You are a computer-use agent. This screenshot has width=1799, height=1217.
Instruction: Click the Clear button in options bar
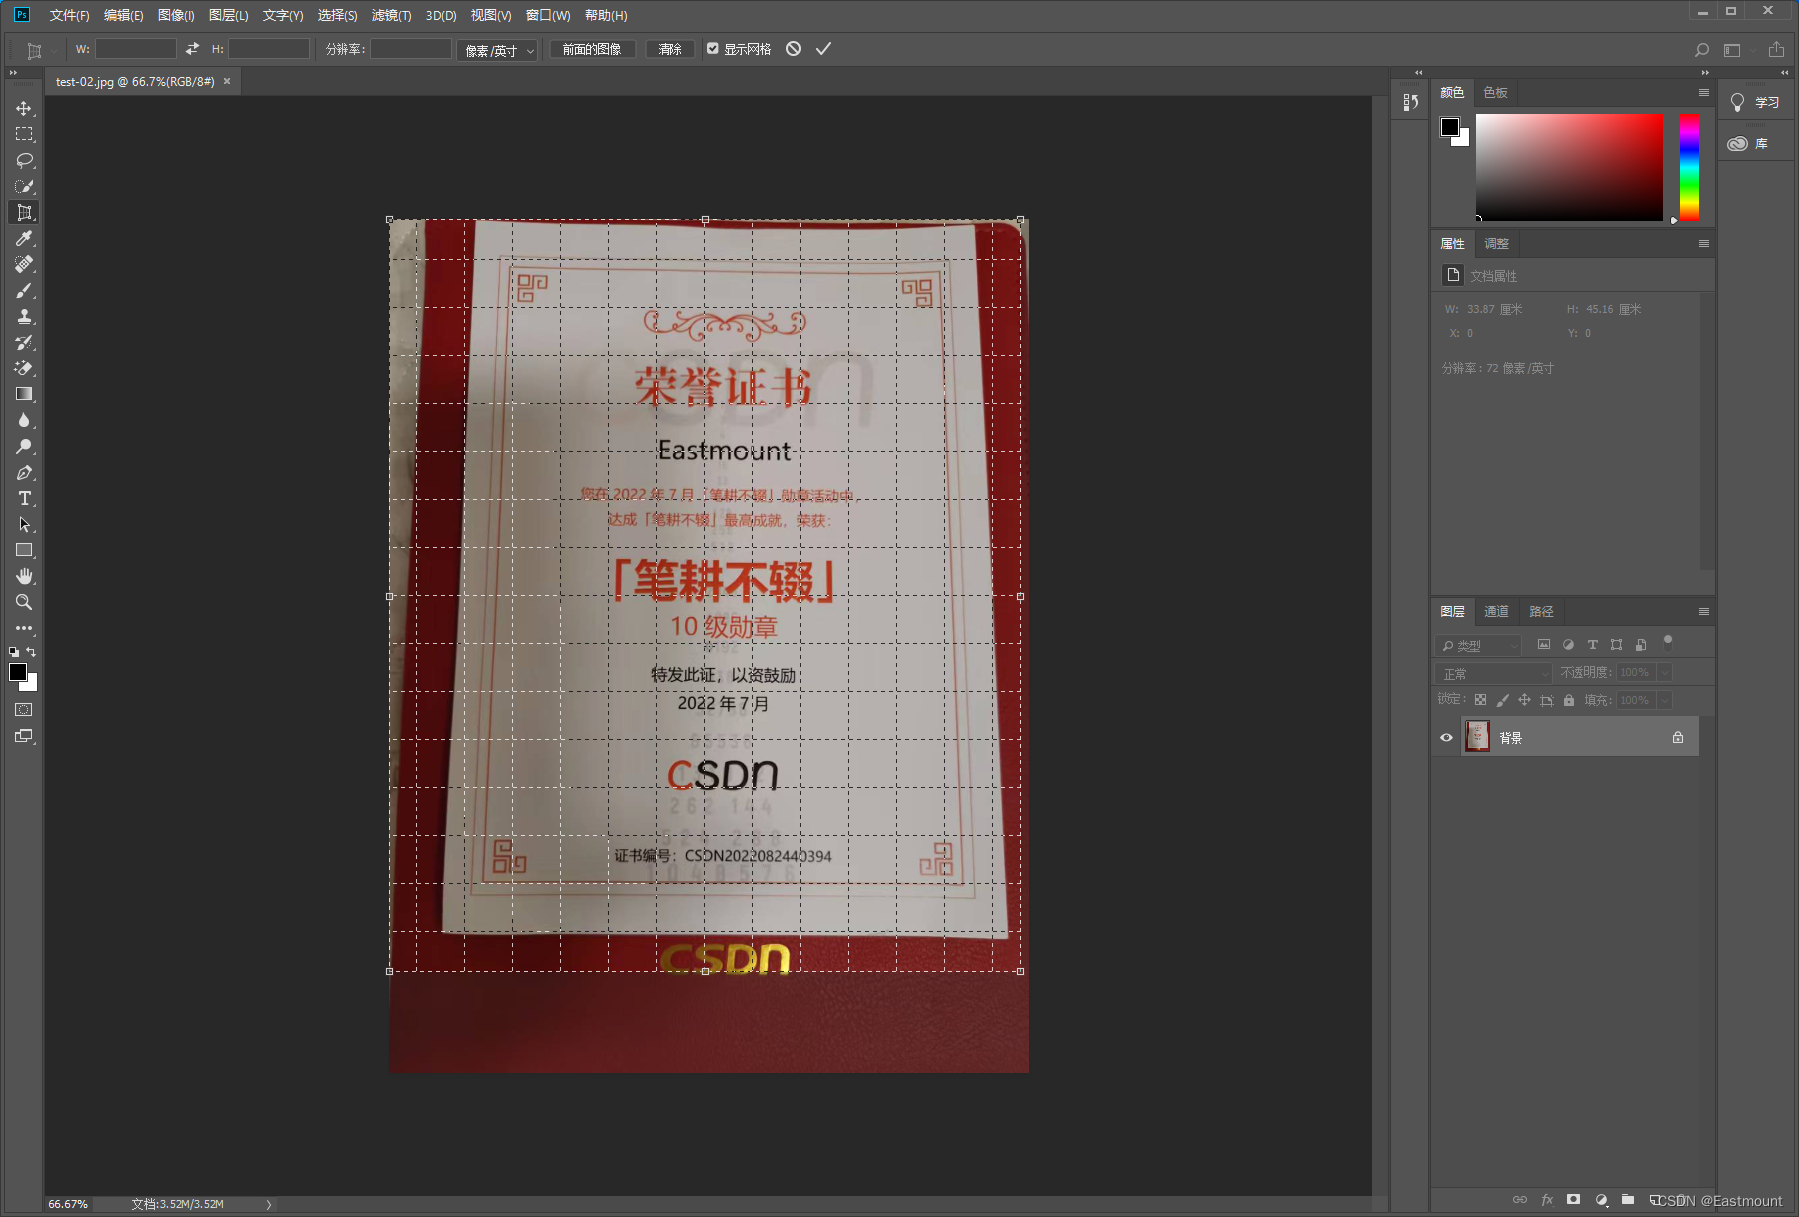point(670,49)
